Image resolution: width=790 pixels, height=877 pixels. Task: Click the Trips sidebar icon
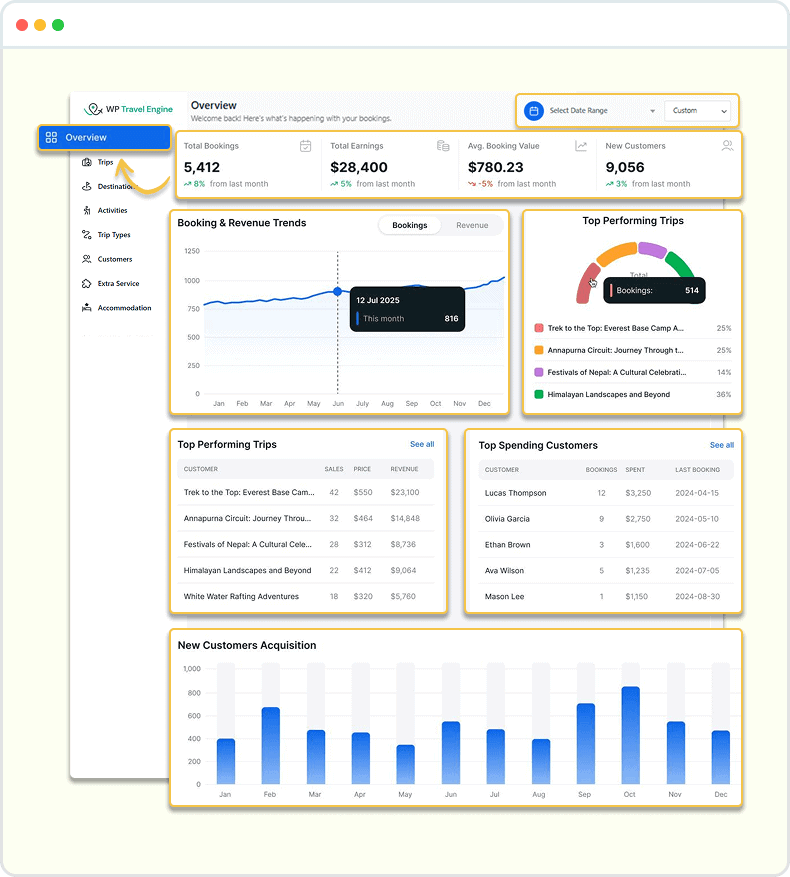87,162
